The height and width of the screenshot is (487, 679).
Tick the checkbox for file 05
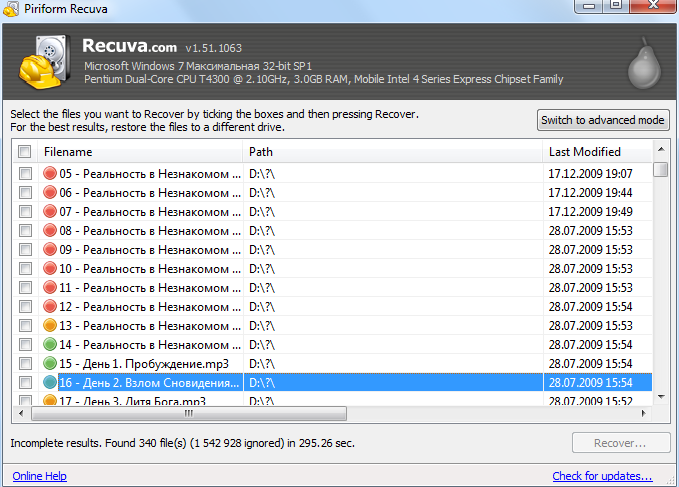pos(26,174)
